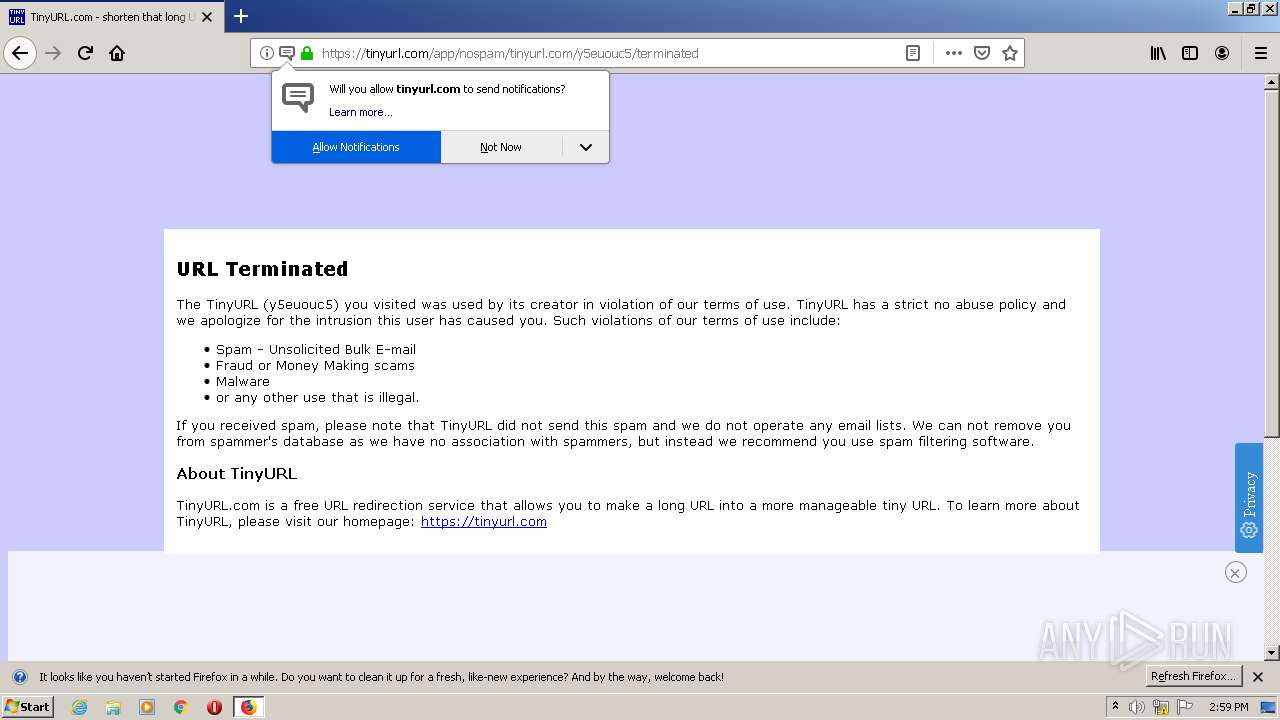
Task: Click the forward navigation arrow
Action: click(x=53, y=53)
